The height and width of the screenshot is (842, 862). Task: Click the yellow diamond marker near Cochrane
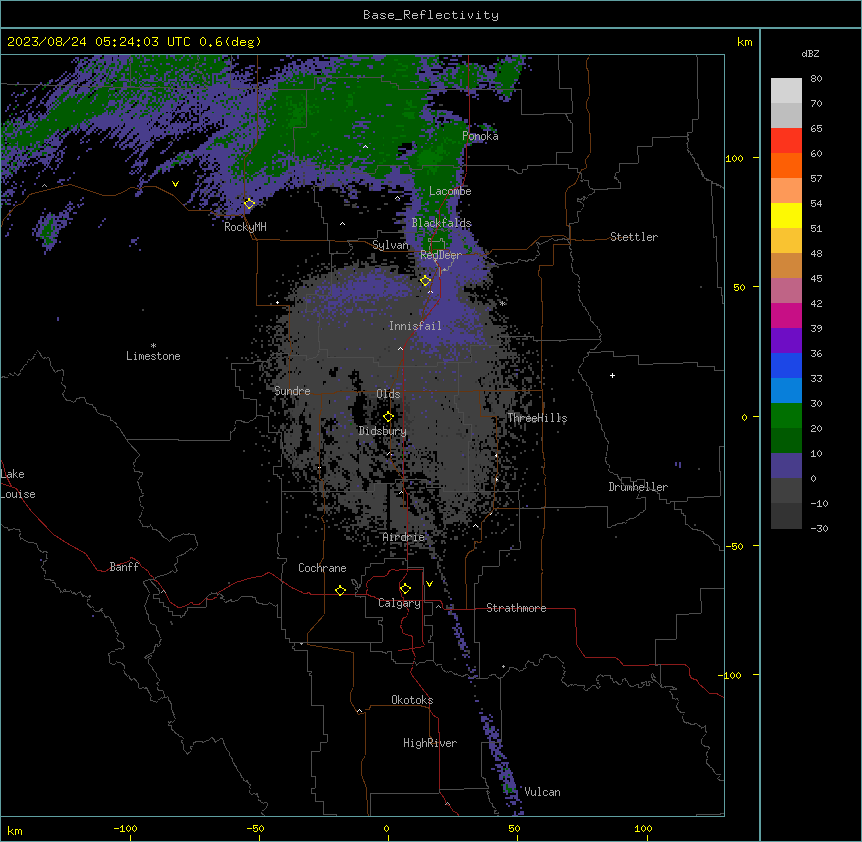[x=340, y=590]
